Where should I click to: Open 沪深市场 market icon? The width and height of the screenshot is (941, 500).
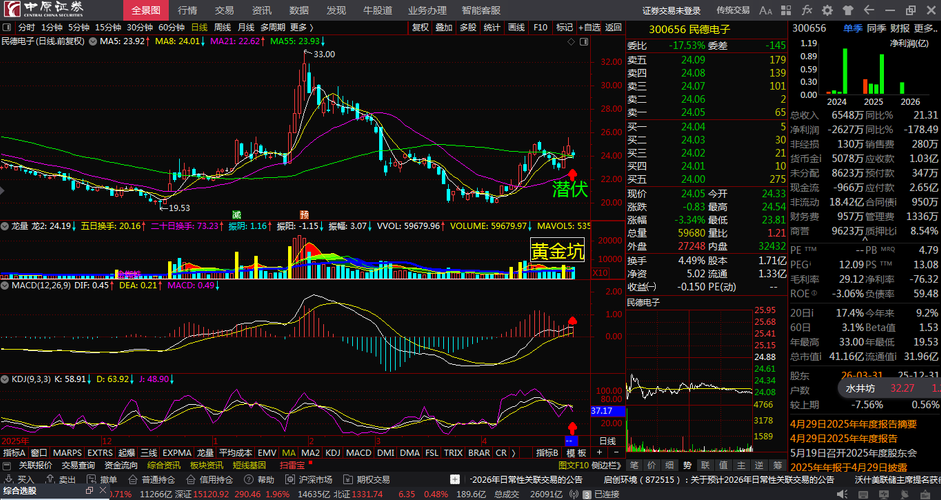[x=290, y=480]
